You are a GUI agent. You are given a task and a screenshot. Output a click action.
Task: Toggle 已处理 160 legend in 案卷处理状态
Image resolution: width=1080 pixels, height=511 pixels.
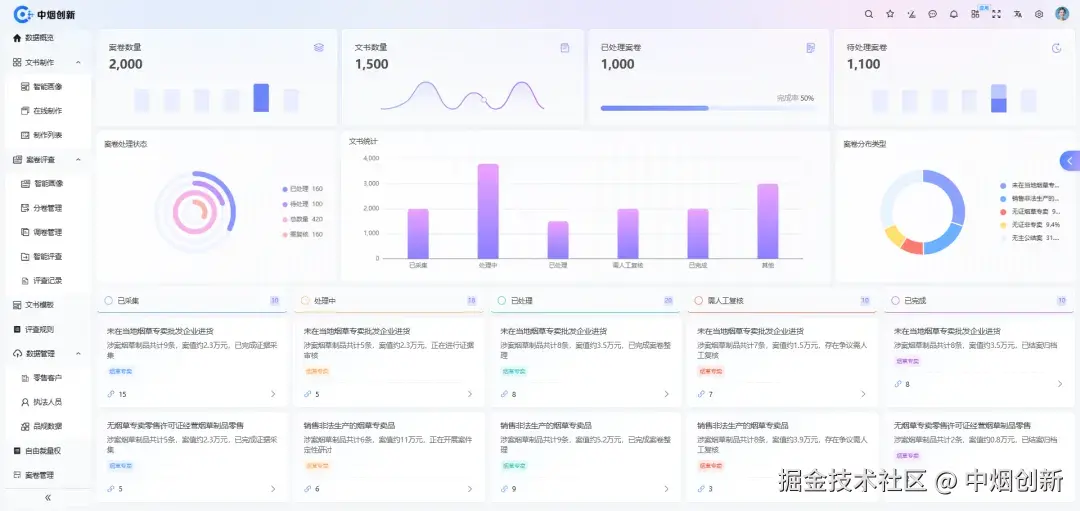(302, 189)
